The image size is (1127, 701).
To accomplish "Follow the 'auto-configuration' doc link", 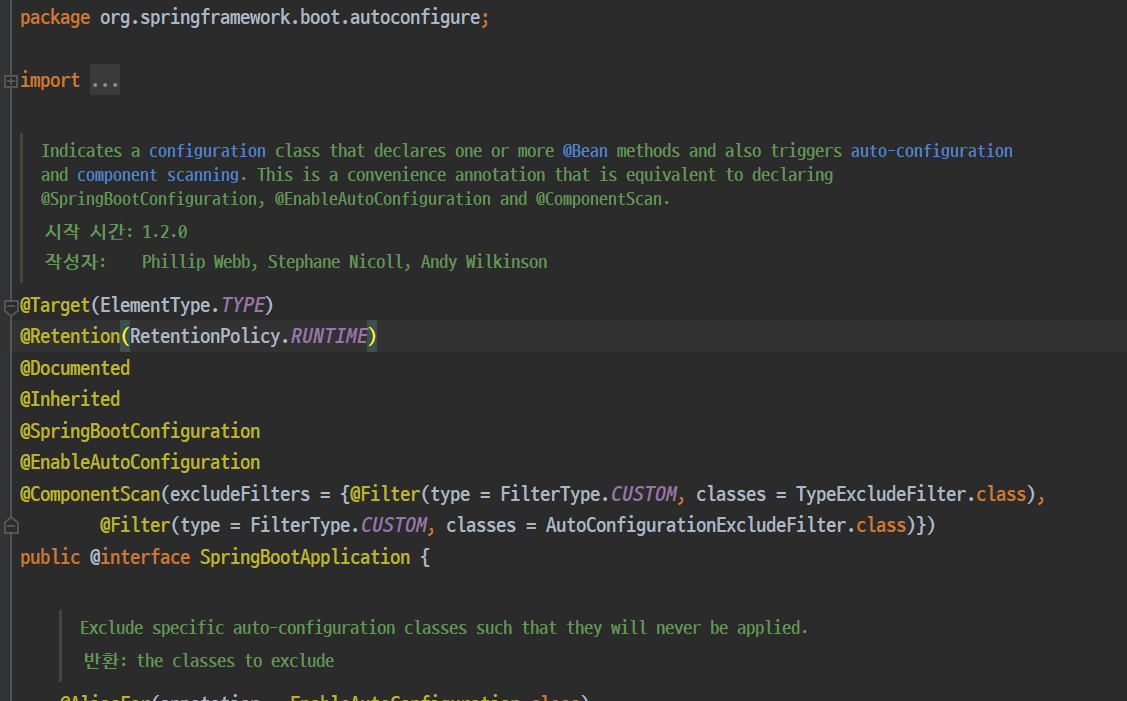I will click(932, 151).
